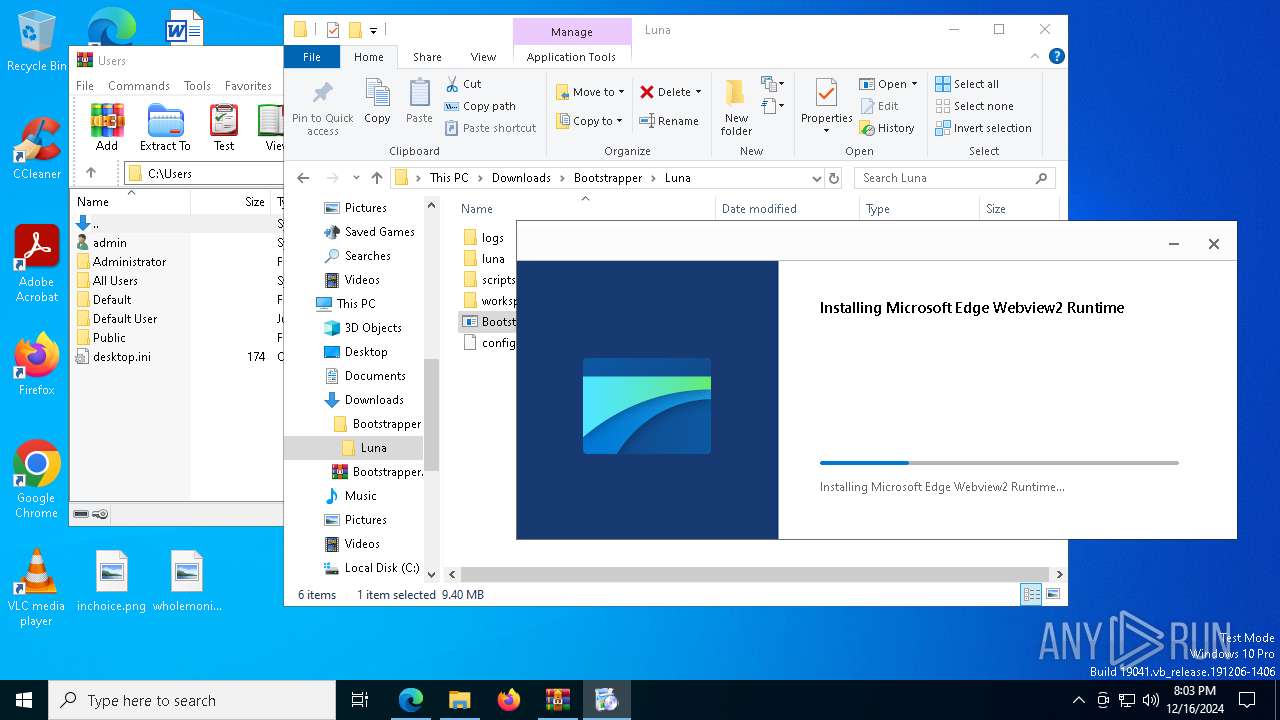Open recent locations dropdown arrow
This screenshot has width=1280, height=720.
355,178
